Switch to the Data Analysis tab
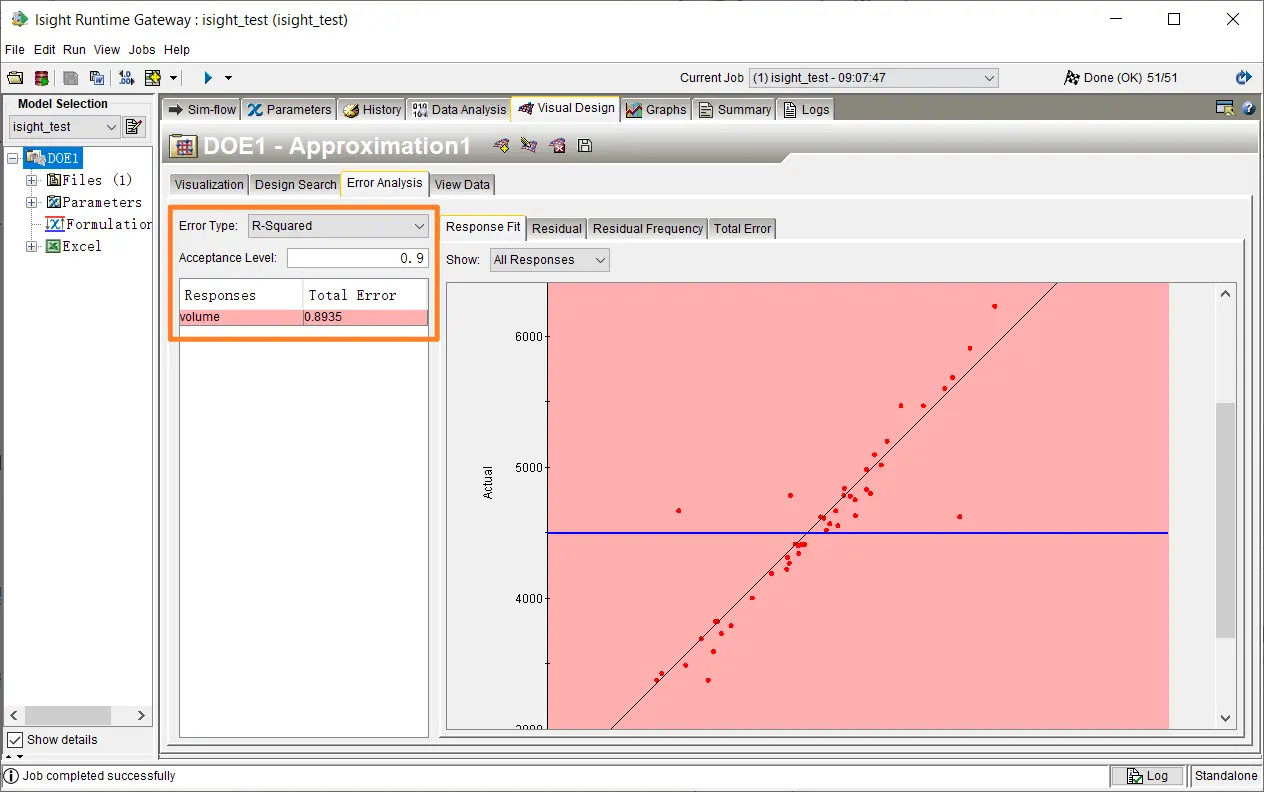 [458, 110]
